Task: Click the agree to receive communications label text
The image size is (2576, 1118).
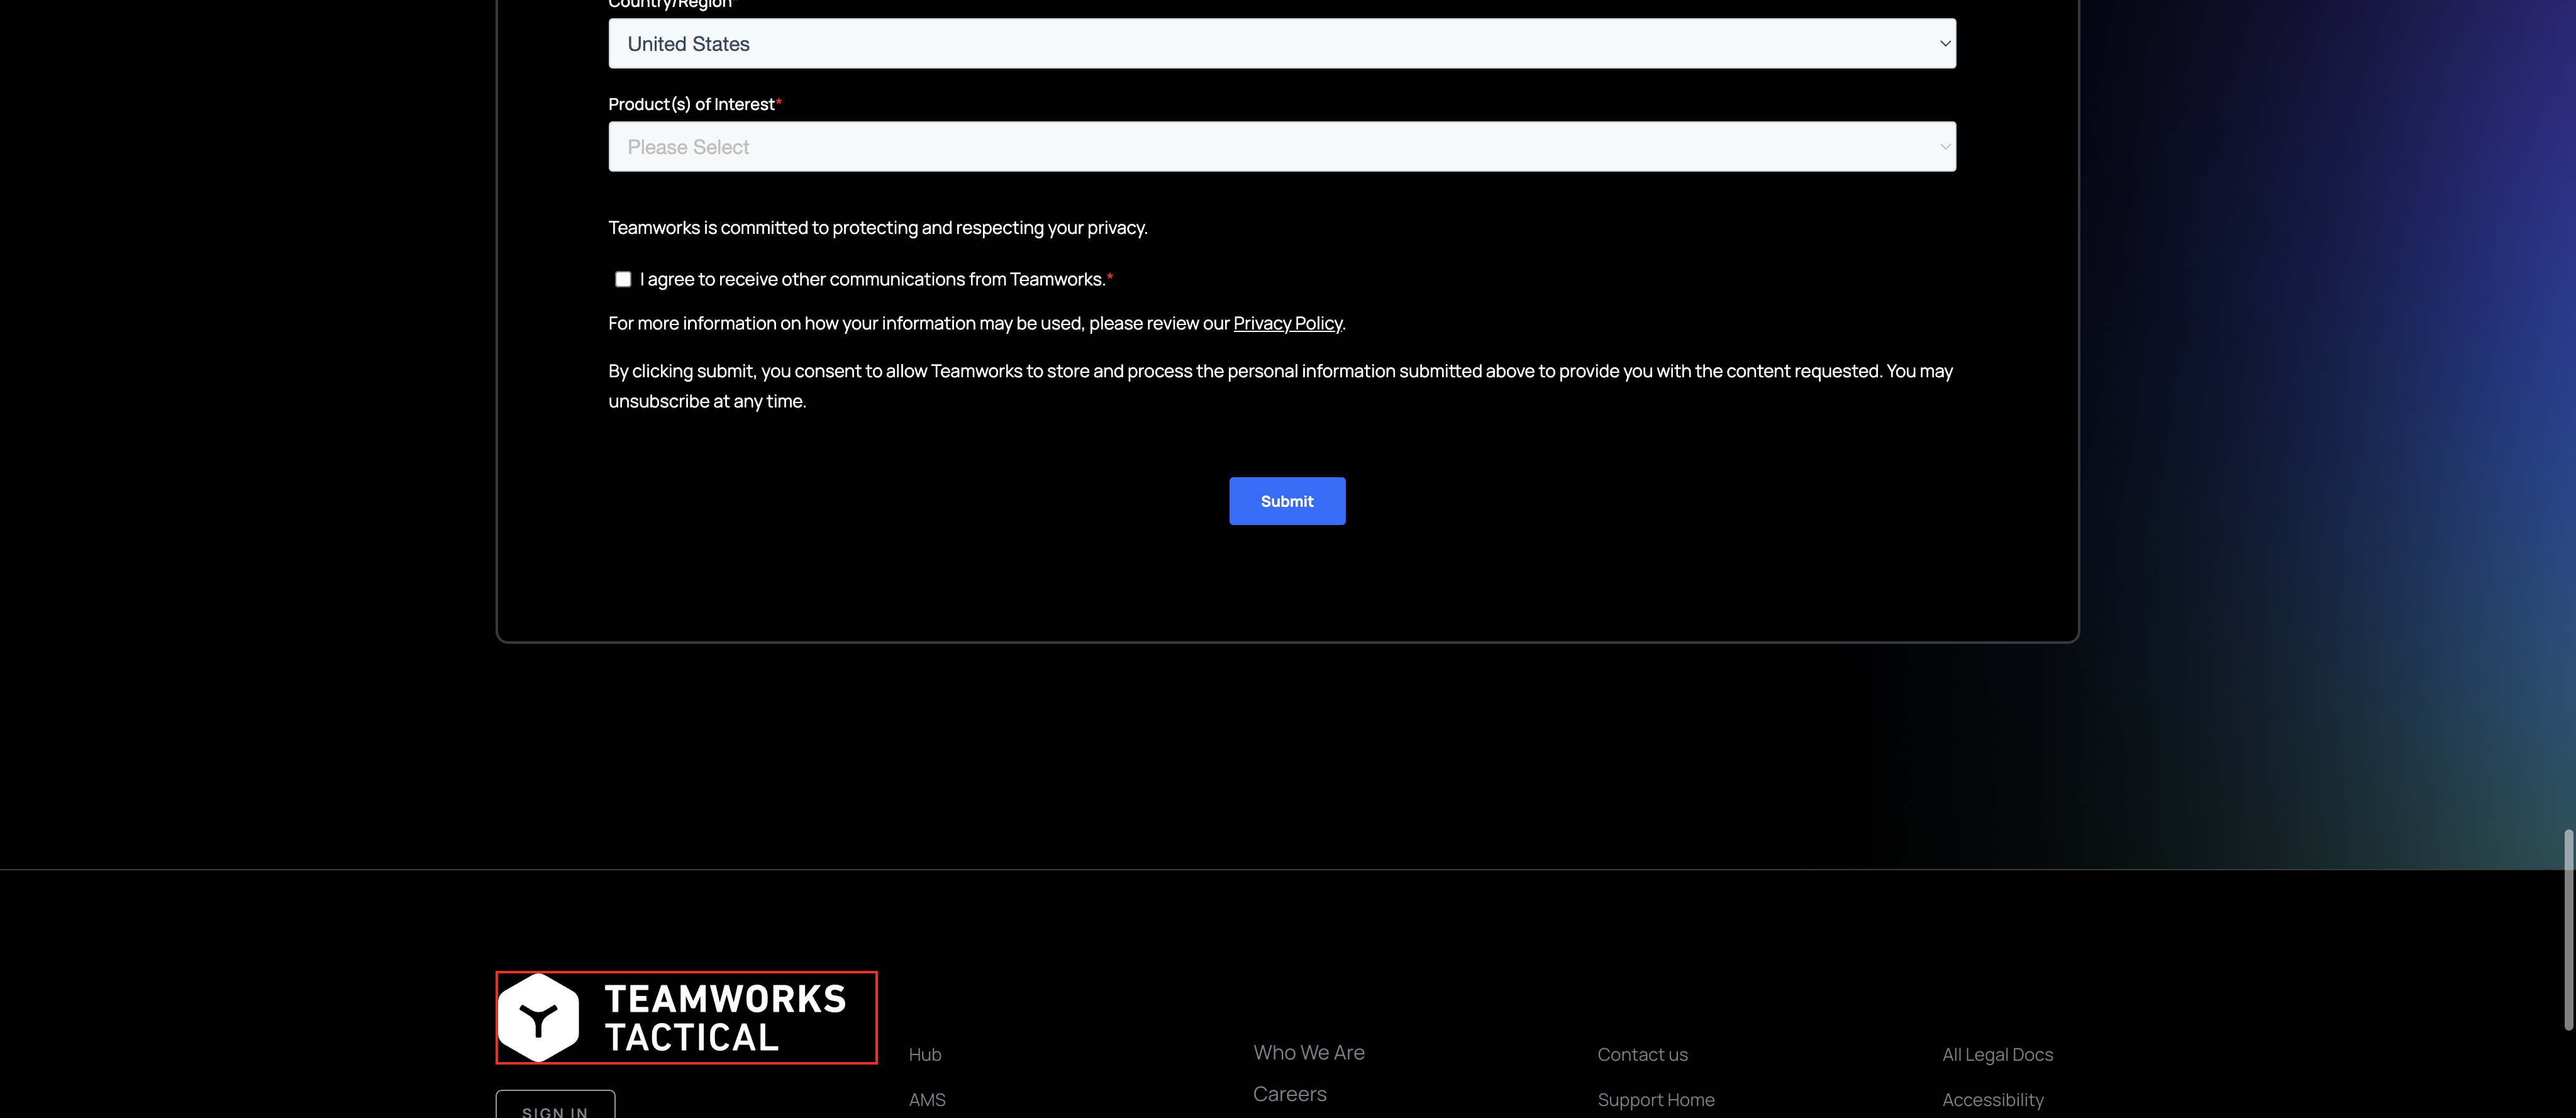Action: tap(872, 279)
